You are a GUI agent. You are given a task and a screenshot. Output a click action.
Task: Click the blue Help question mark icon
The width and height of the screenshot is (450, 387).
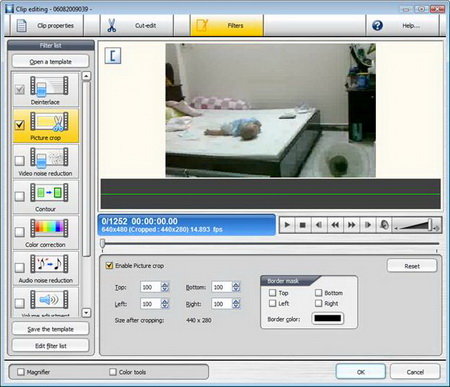377,25
